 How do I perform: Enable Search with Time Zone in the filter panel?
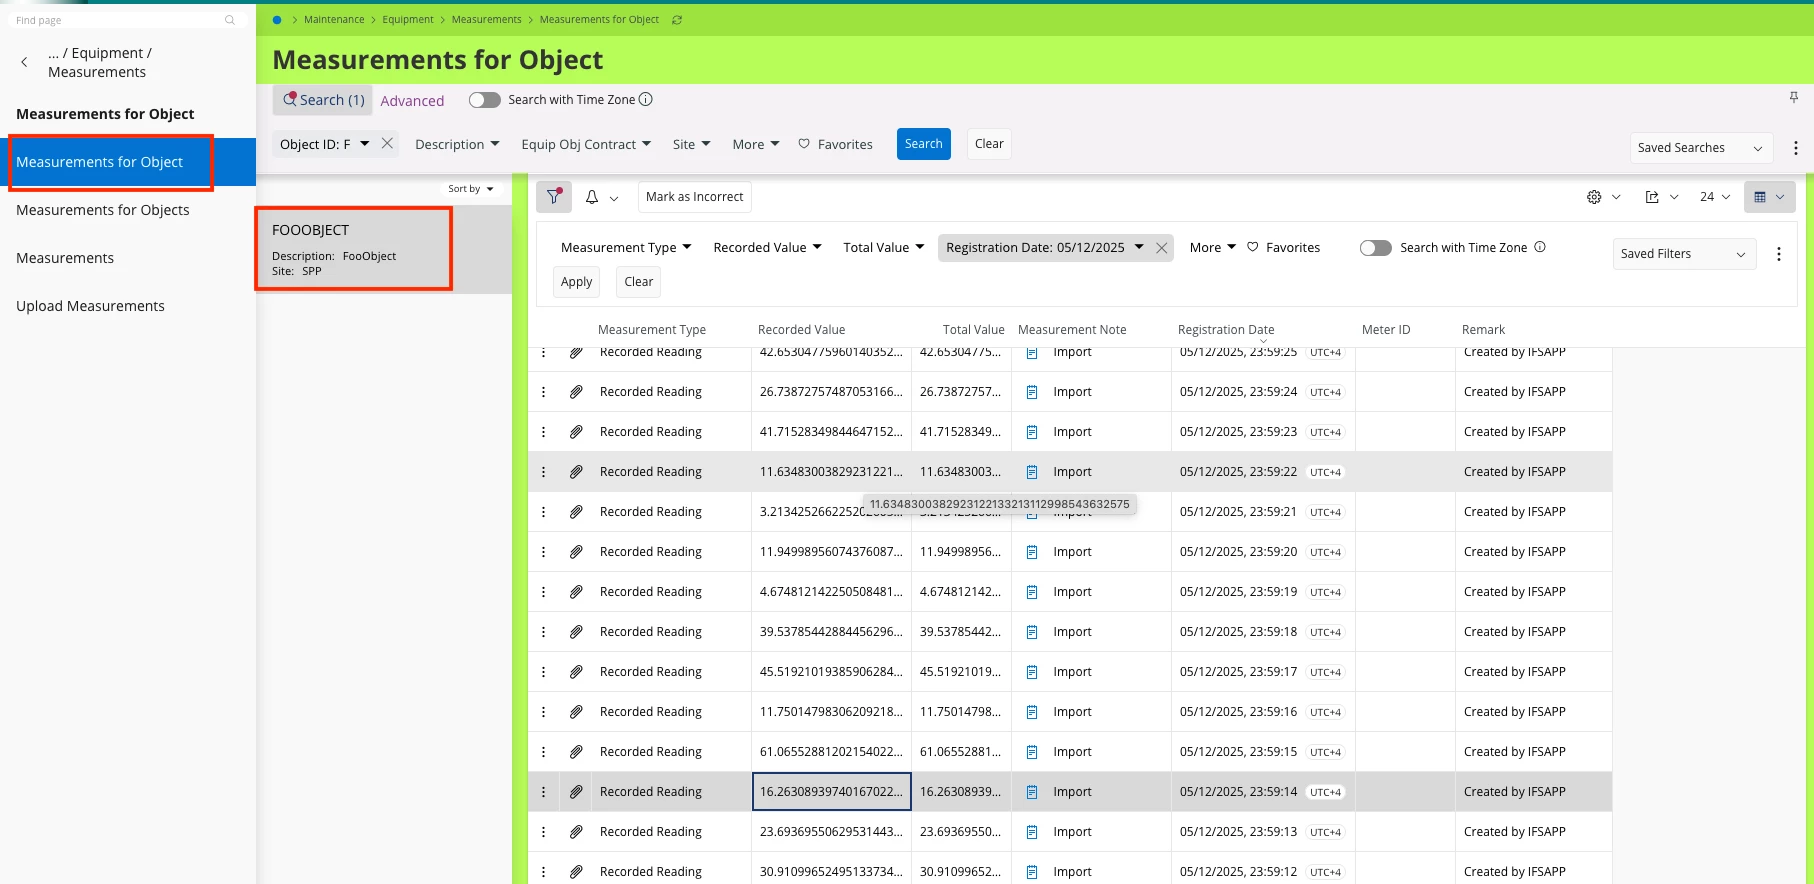[1375, 248]
